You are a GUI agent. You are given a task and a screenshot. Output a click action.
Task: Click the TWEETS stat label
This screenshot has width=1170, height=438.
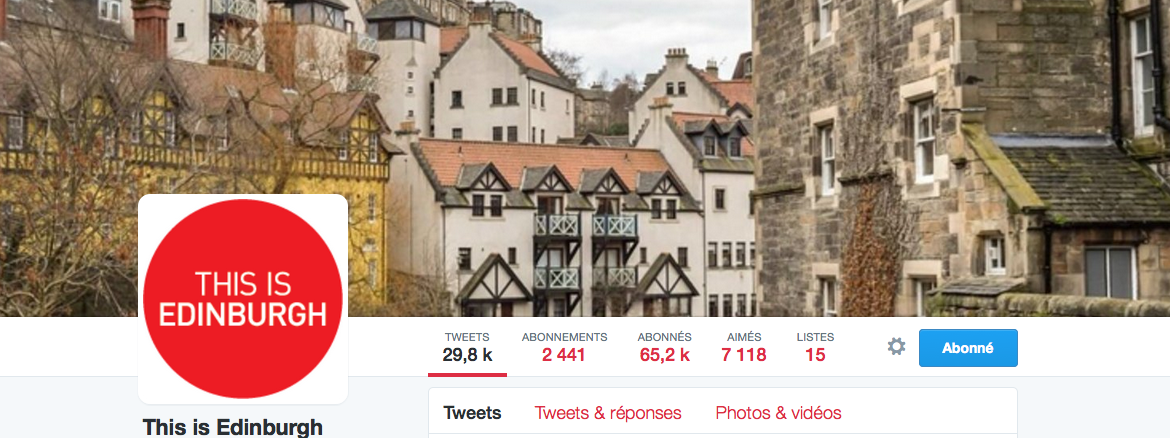click(467, 337)
